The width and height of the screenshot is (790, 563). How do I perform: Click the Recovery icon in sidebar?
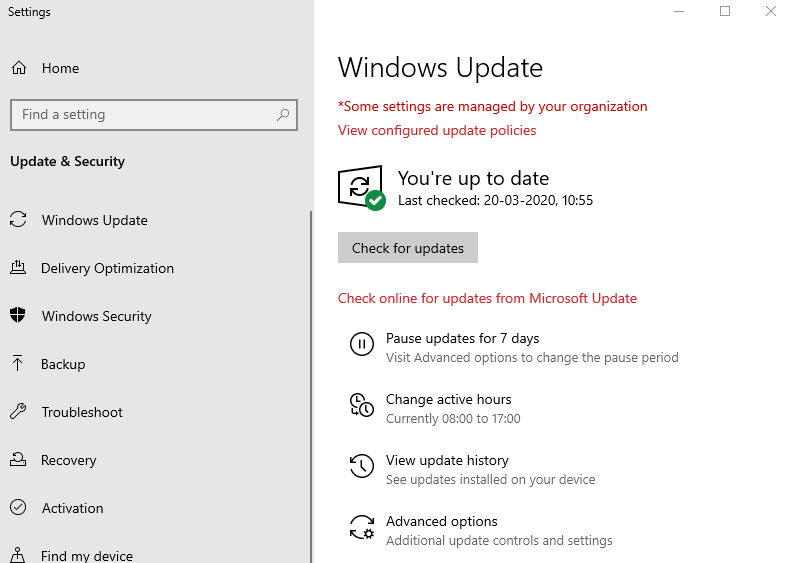coord(18,459)
